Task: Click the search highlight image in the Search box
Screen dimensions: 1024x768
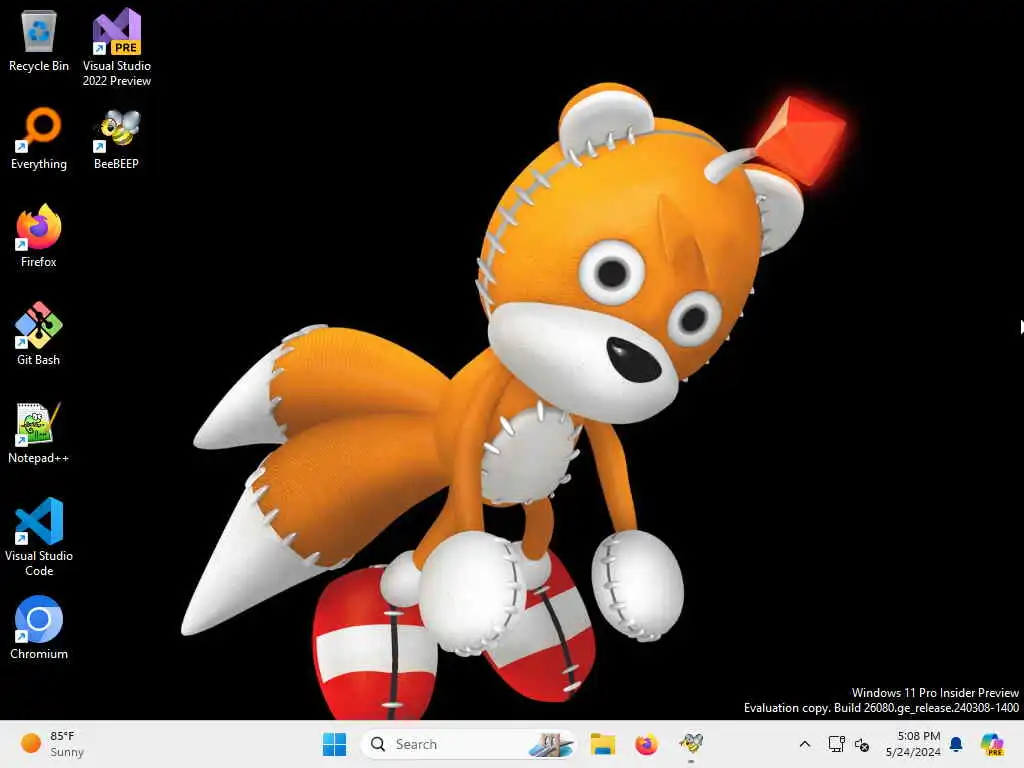Action: (551, 744)
